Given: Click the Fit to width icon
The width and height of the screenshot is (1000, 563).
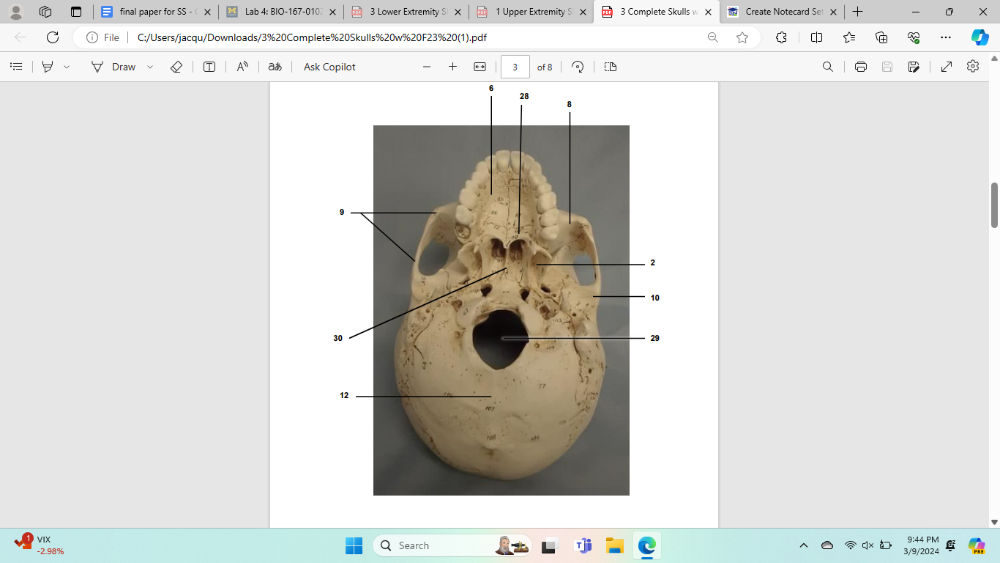Looking at the screenshot, I should [x=479, y=67].
